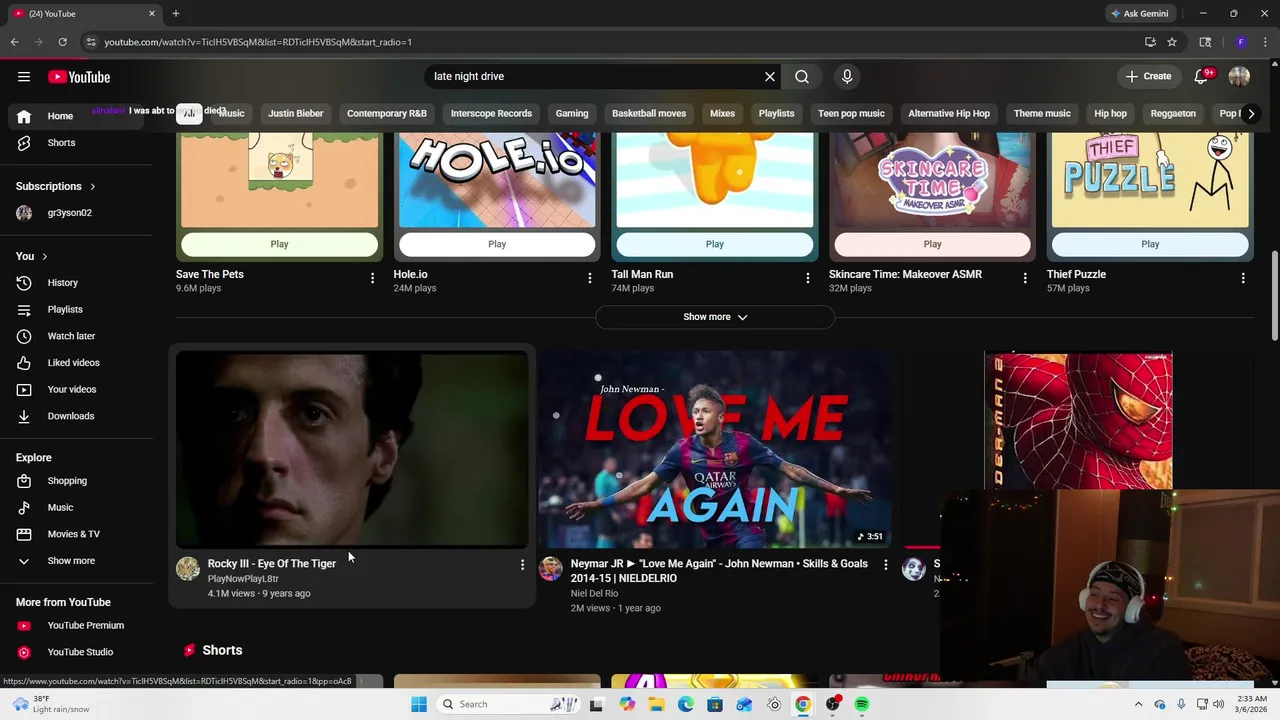Select the Reggaeton chip

tap(1173, 113)
